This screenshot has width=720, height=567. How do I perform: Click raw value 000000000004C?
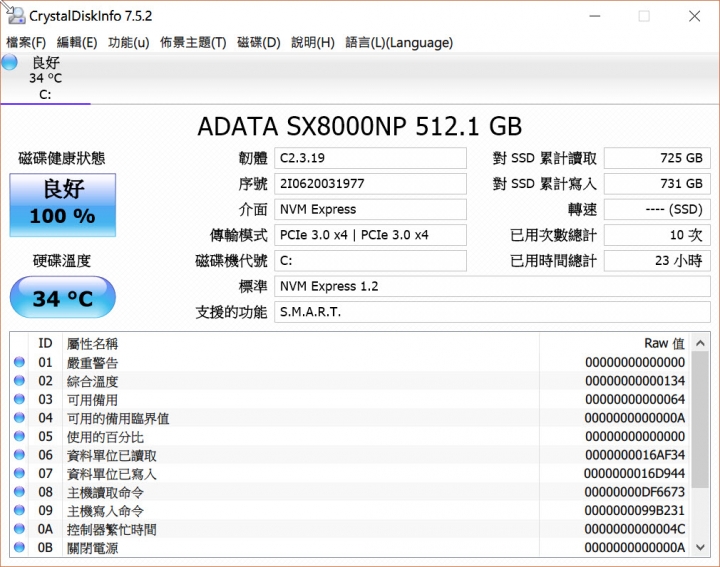tap(635, 529)
